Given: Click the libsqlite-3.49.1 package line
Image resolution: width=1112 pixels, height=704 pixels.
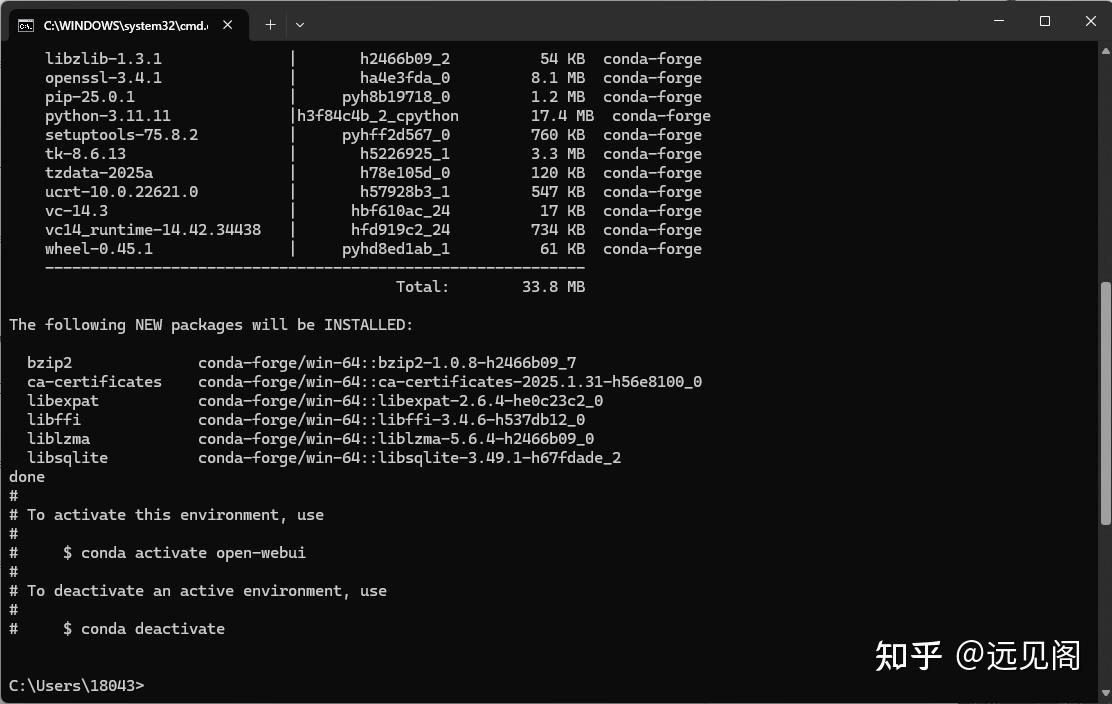Looking at the screenshot, I should (324, 457).
